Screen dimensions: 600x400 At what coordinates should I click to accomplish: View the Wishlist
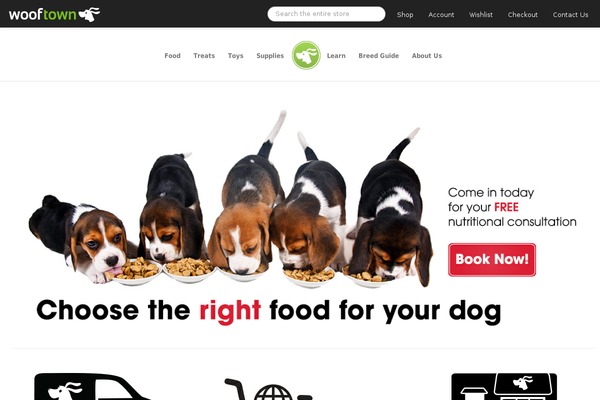[x=481, y=15]
